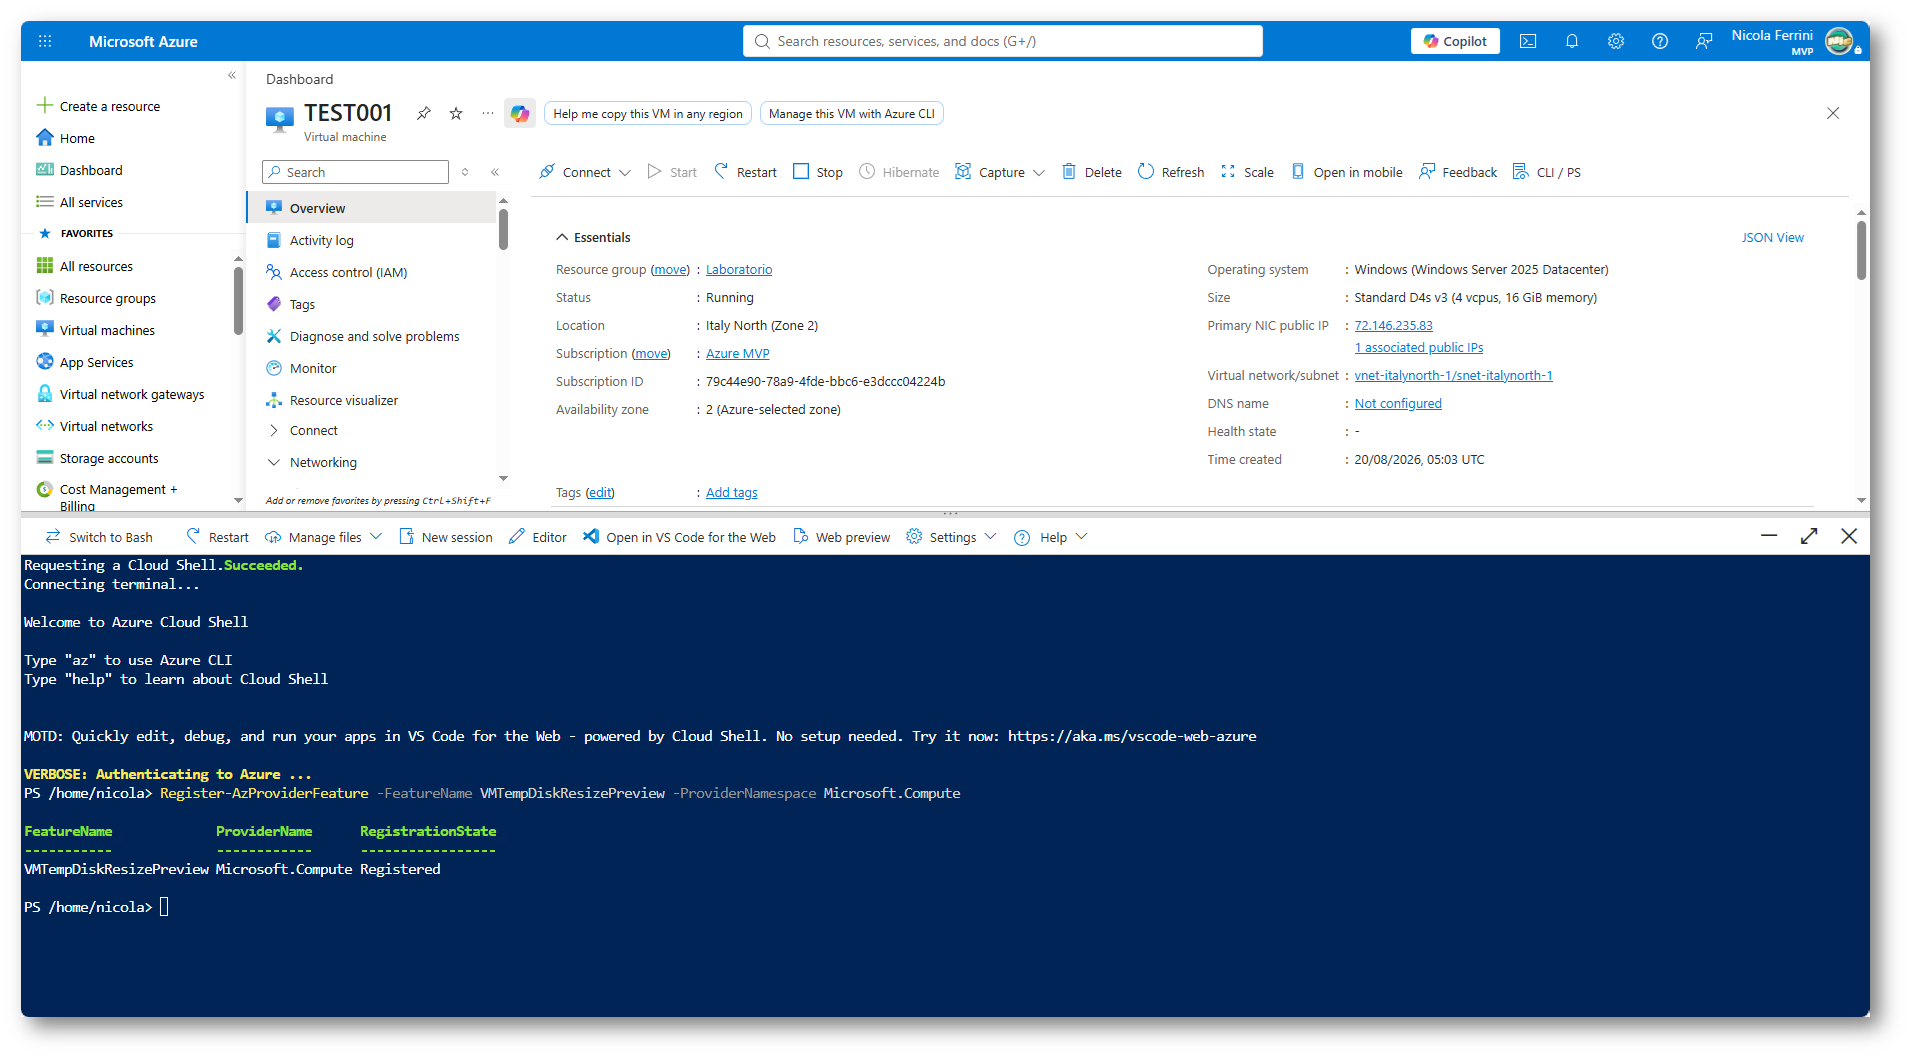The height and width of the screenshot is (1059, 1912).
Task: Click the resource menu Search box
Action: tap(356, 172)
